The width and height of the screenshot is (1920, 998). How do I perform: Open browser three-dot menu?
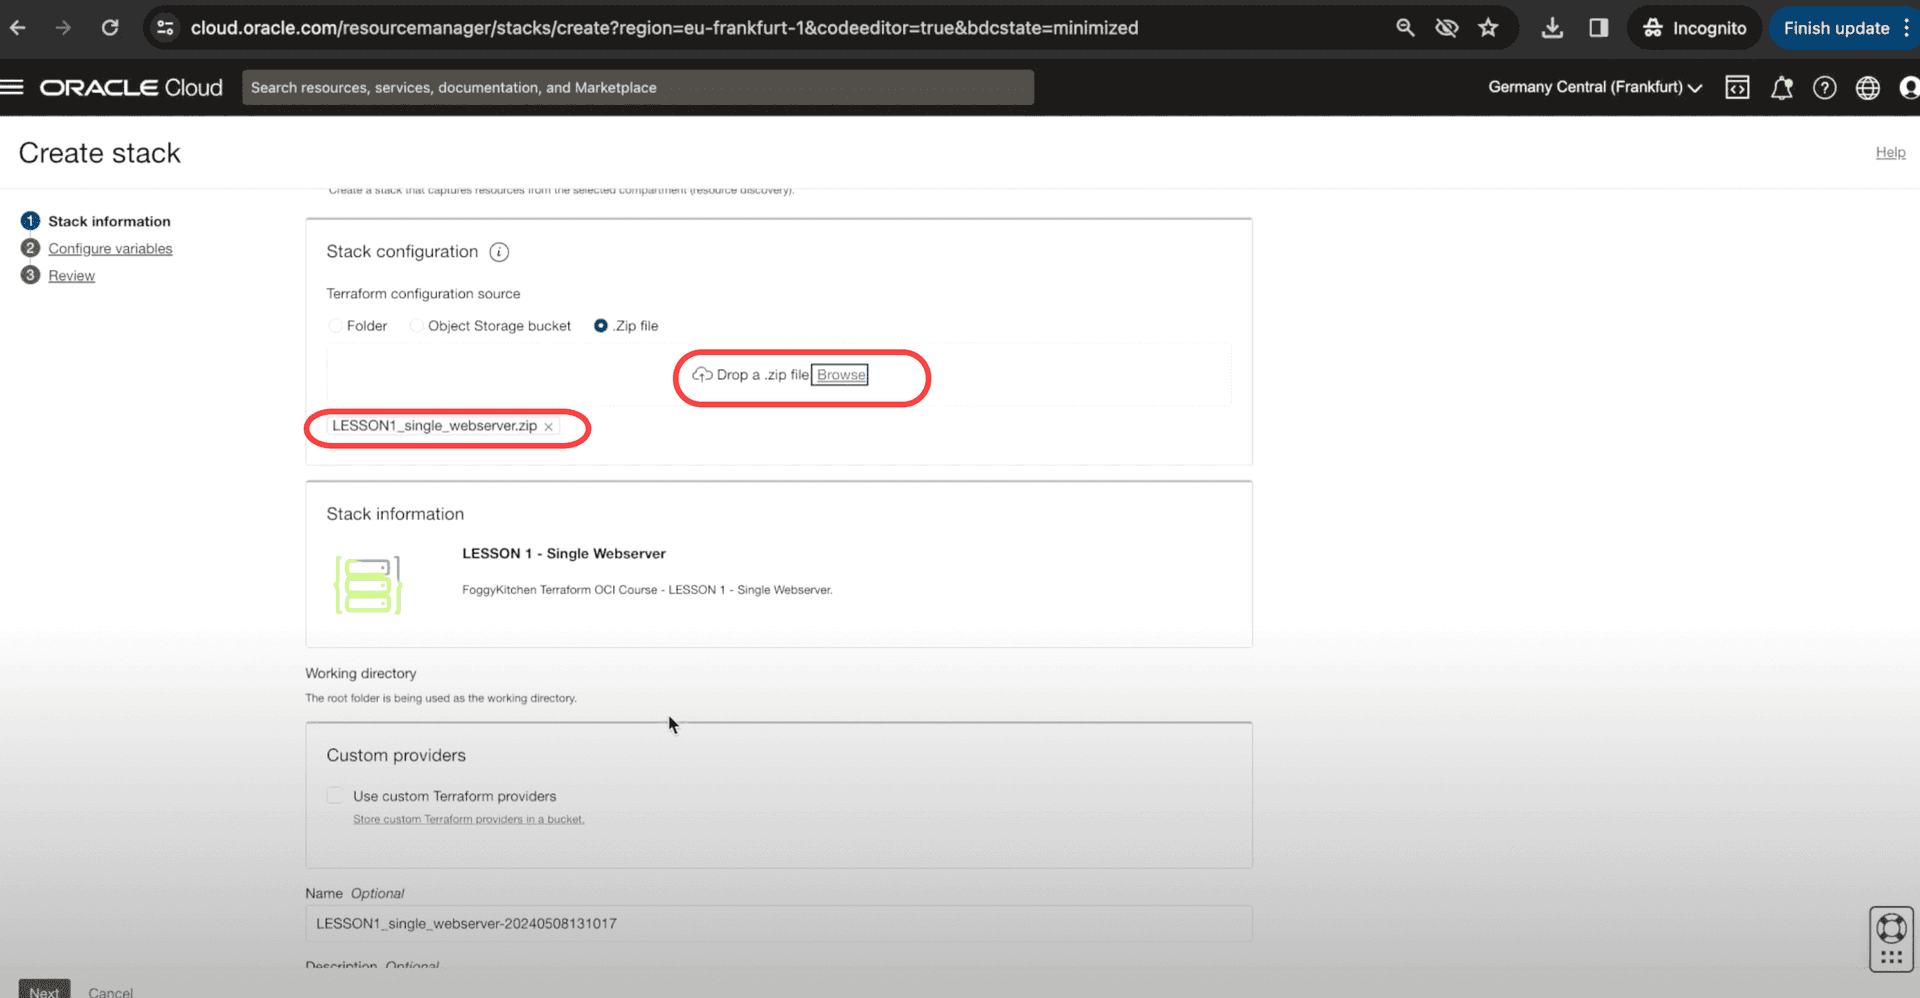pyautogui.click(x=1908, y=28)
